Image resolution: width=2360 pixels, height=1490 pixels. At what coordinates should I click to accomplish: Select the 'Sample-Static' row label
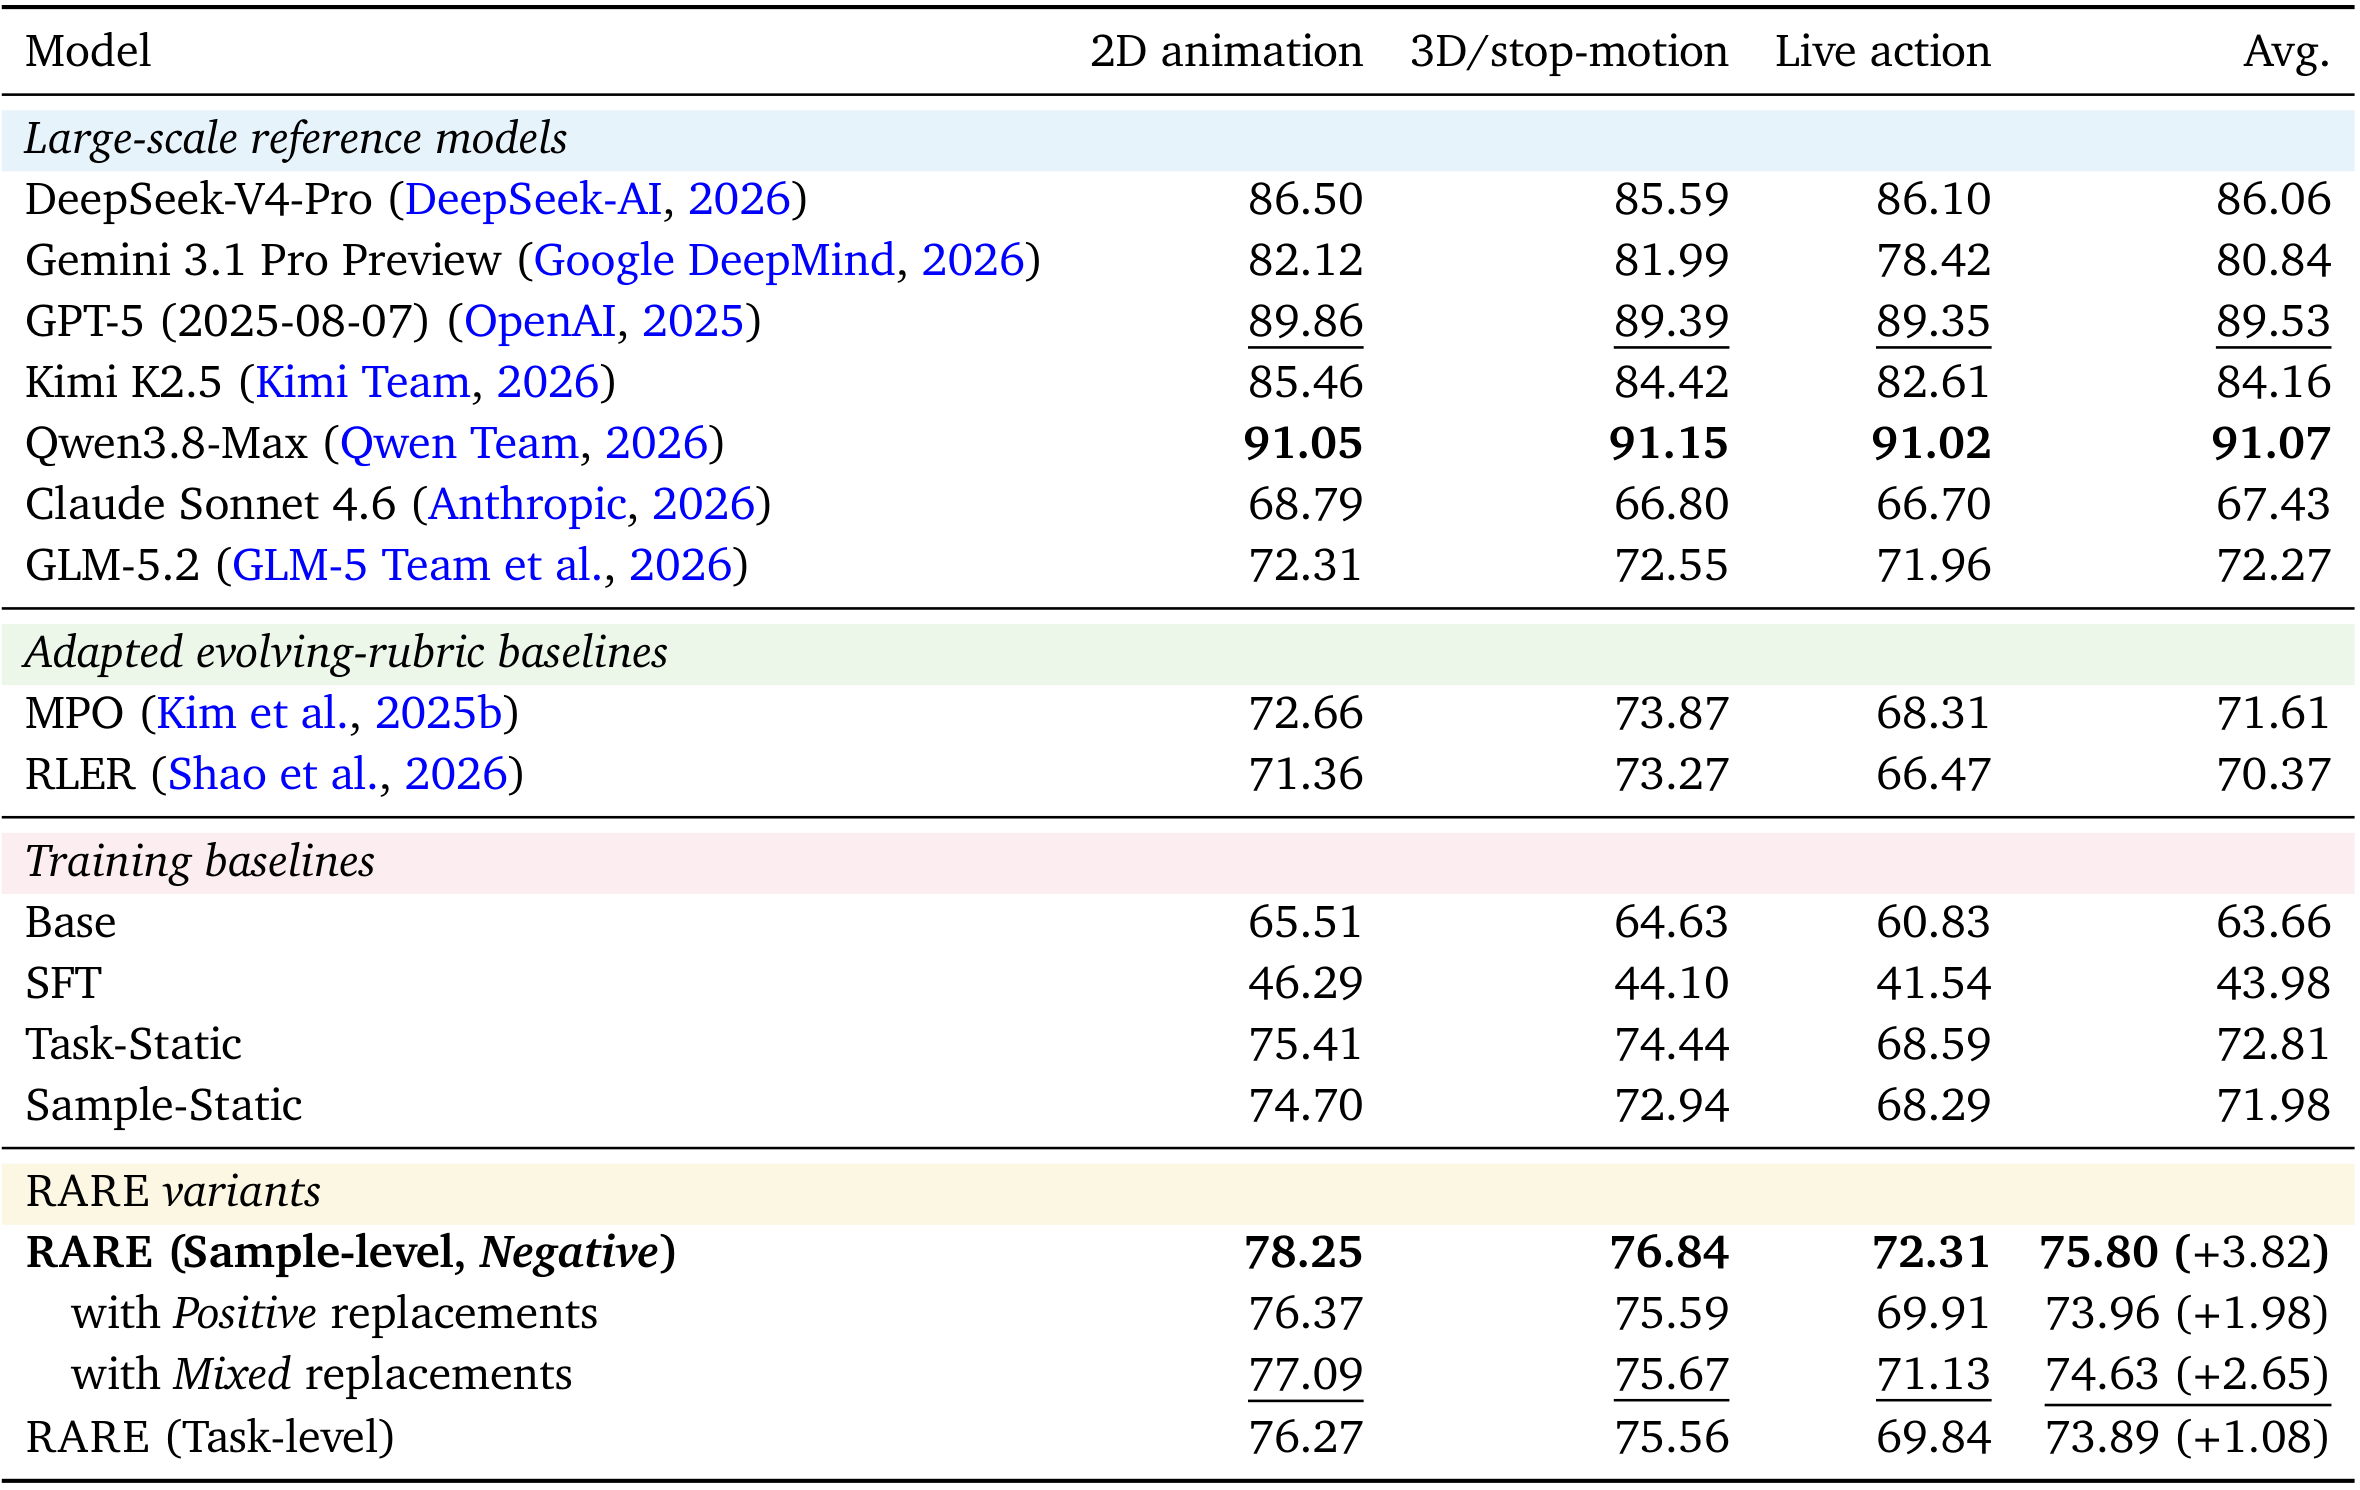tap(163, 1106)
